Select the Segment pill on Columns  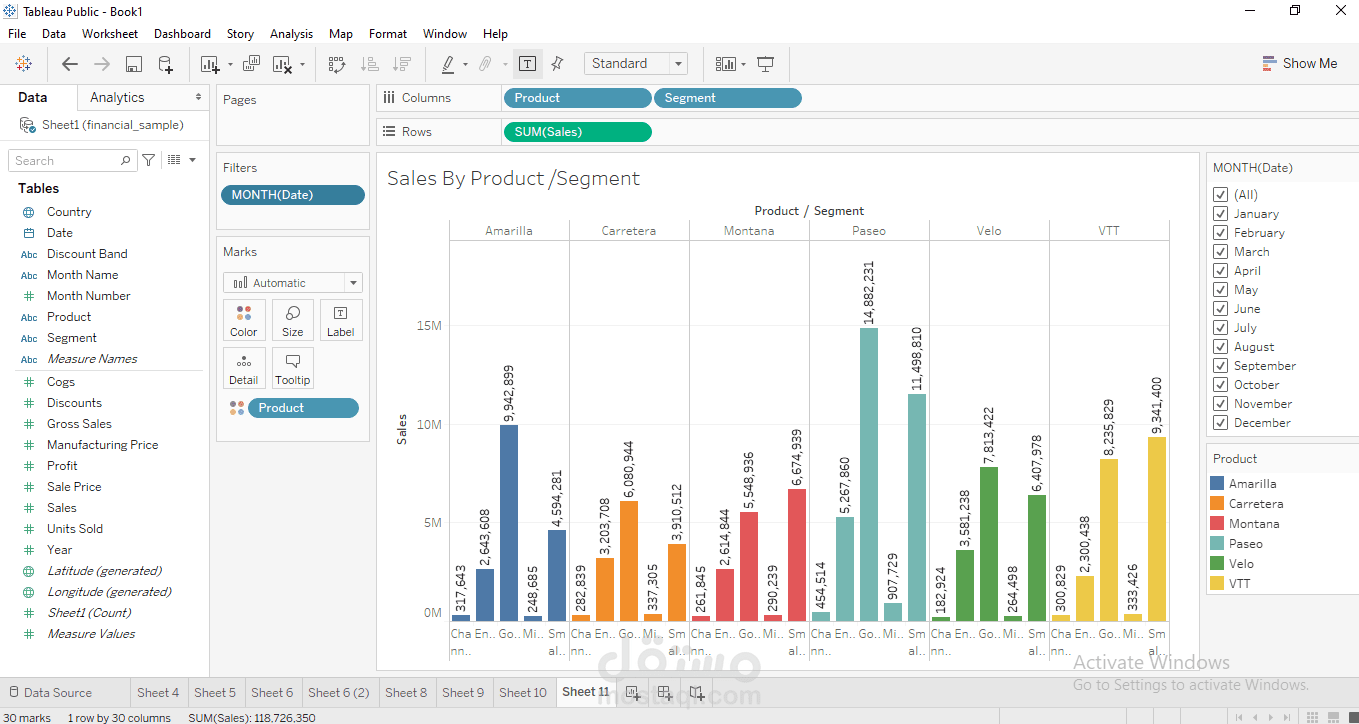(x=728, y=98)
